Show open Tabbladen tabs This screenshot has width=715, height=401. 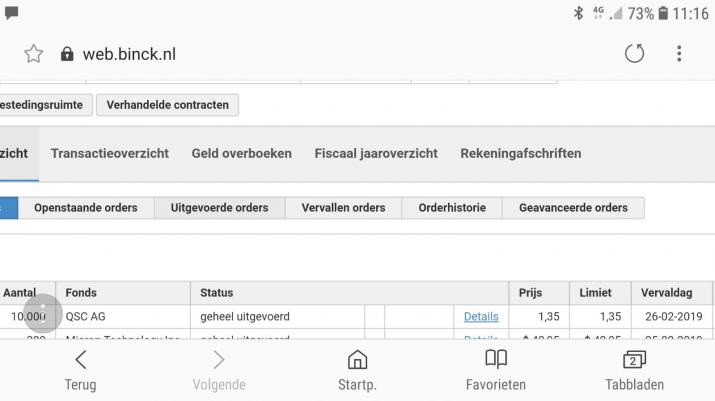[634, 368]
